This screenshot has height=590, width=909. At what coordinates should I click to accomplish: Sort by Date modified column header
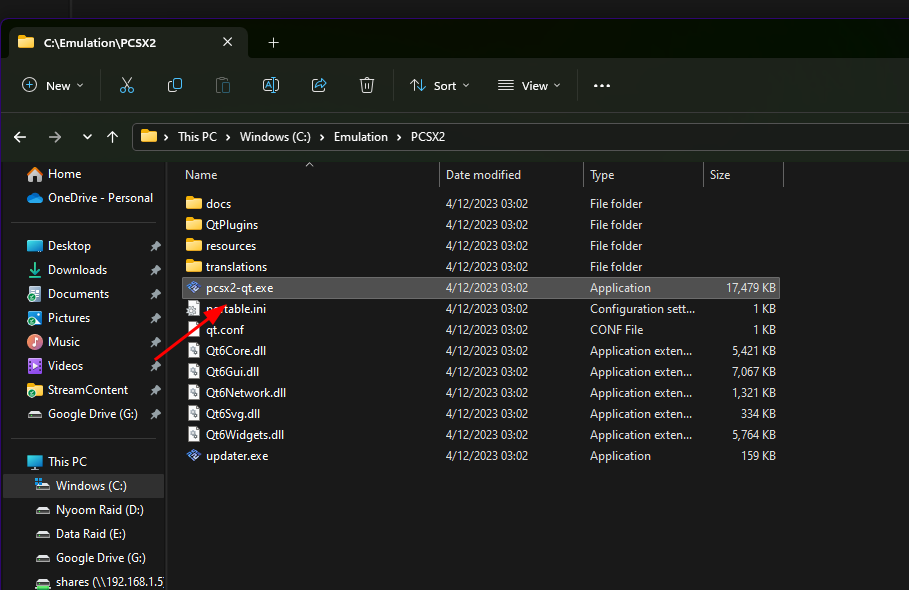(483, 174)
